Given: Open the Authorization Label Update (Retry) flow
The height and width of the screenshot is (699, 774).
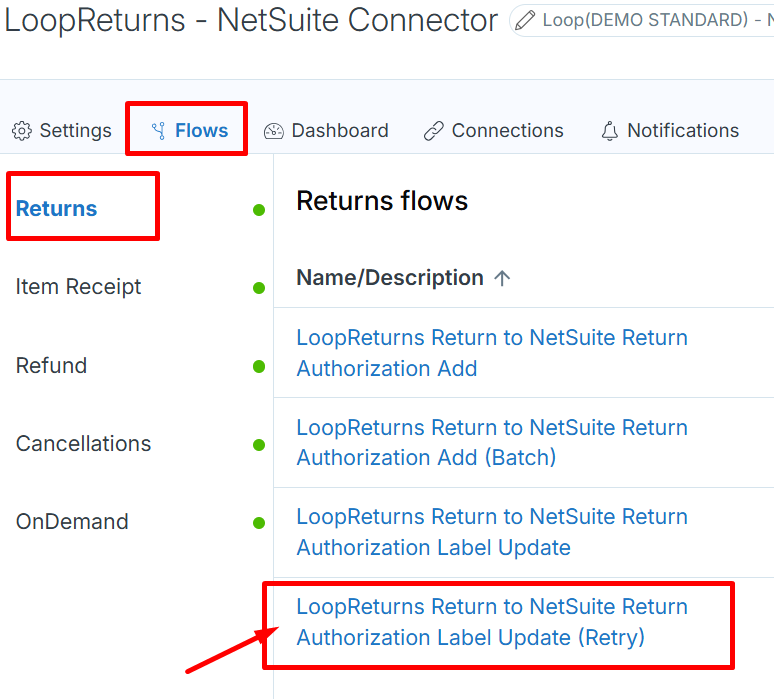Looking at the screenshot, I should click(x=492, y=622).
